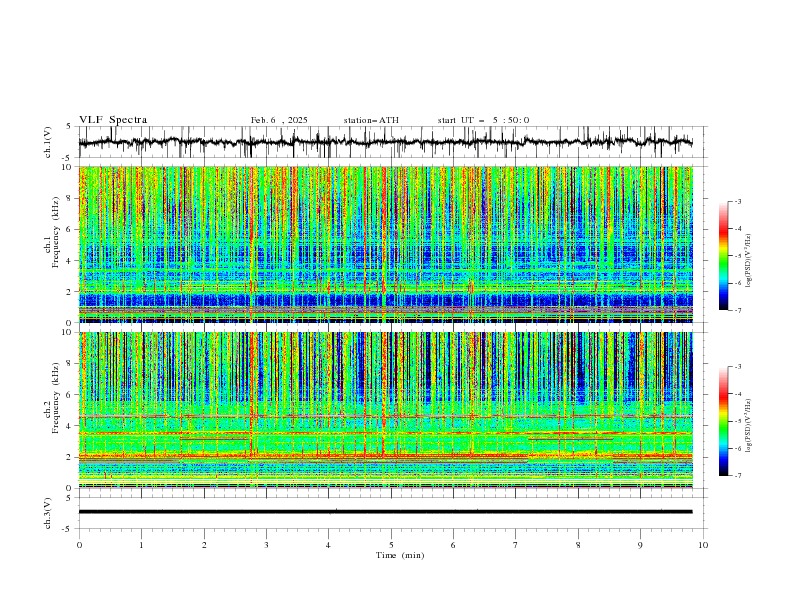Click the 'VLF Spectra' title text
The height and width of the screenshot is (612, 792).
click(x=113, y=120)
